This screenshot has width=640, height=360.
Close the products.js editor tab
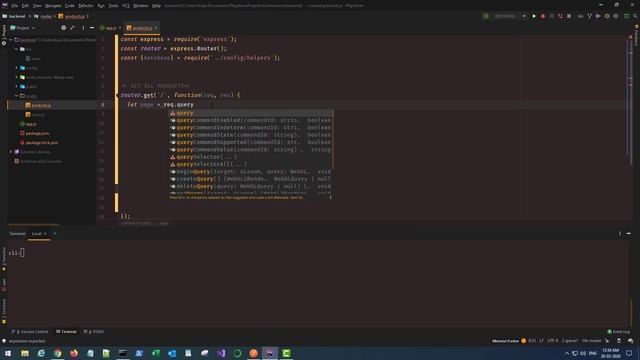[x=156, y=28]
